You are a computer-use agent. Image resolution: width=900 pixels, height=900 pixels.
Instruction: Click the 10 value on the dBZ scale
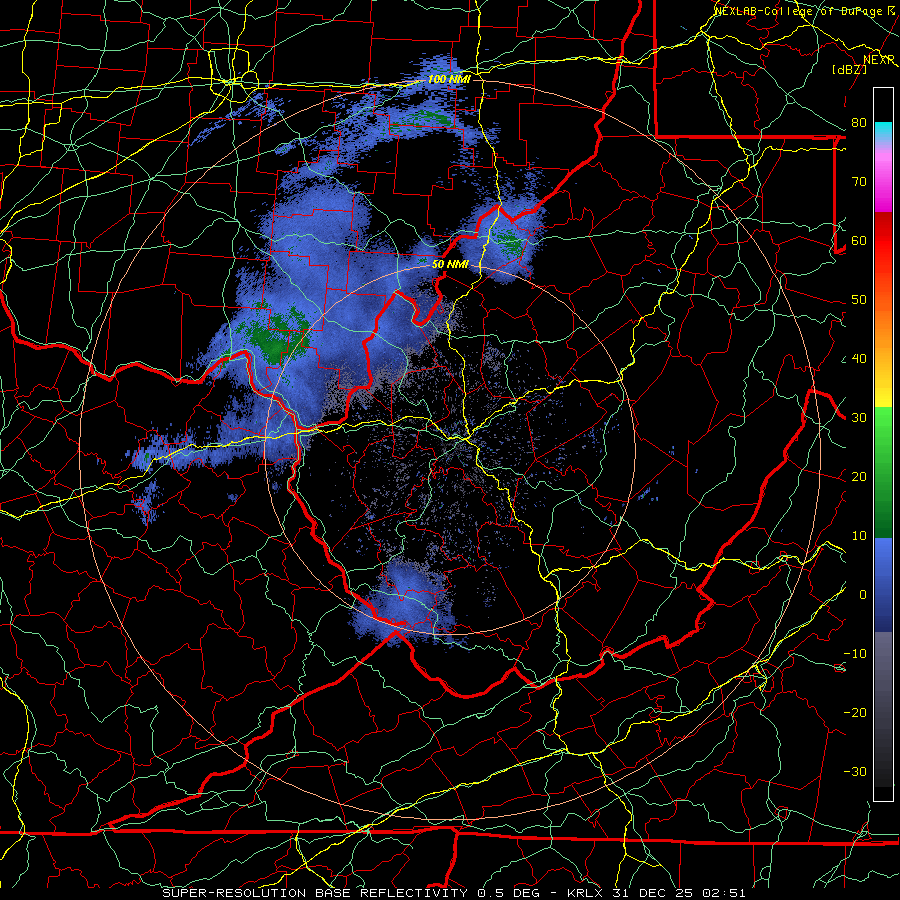[x=859, y=536]
